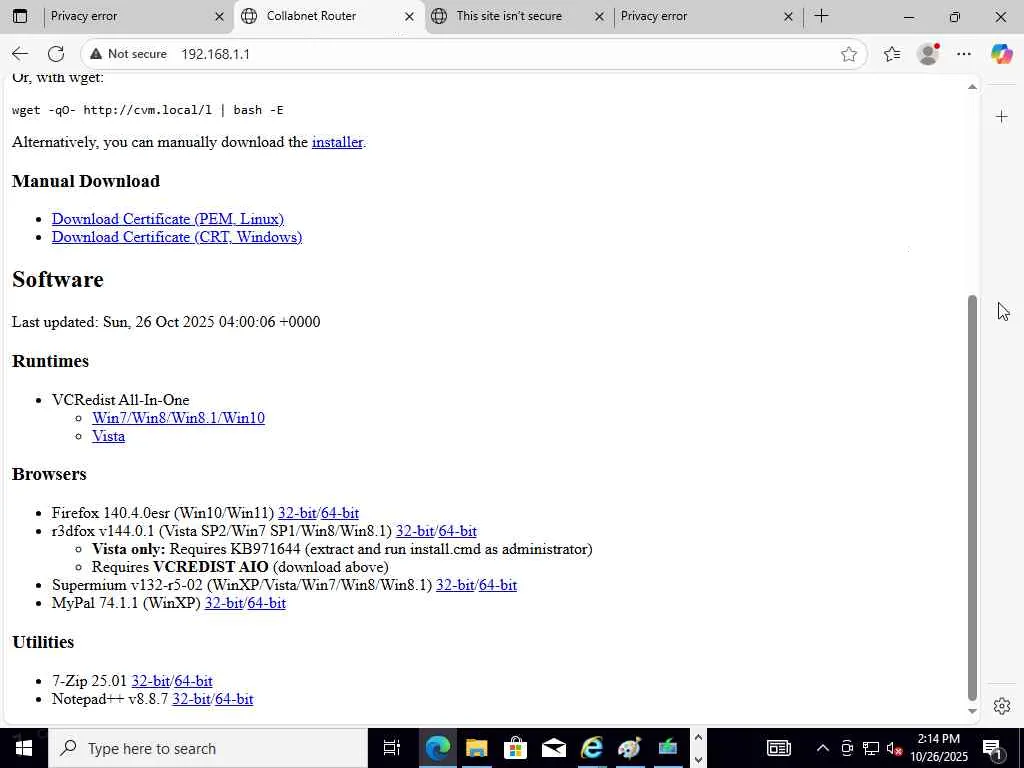Download MyPal 74.1.1 32-bit
The image size is (1024, 768).
224,603
